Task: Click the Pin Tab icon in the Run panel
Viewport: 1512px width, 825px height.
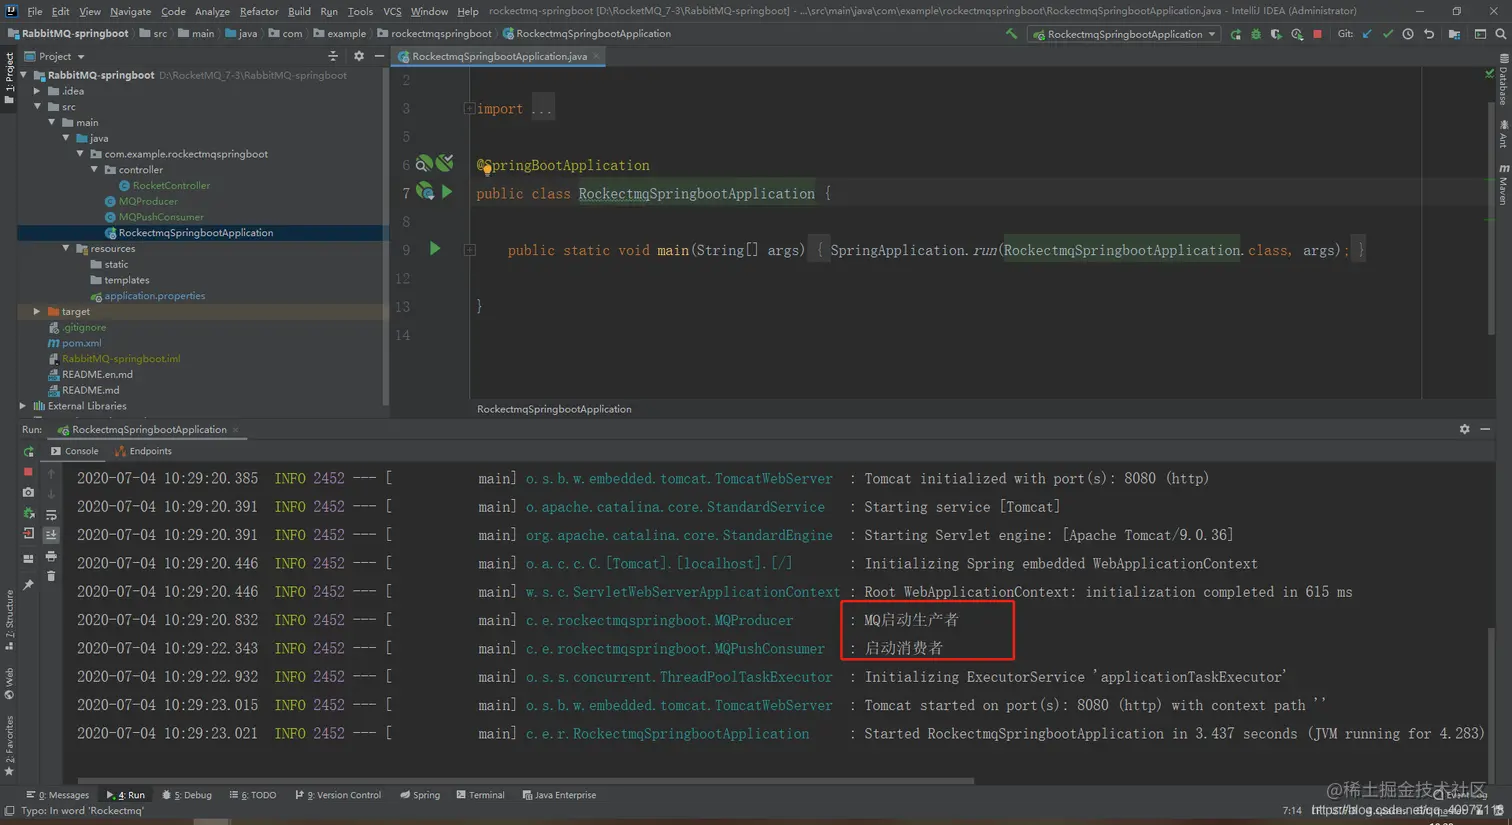Action: tap(28, 584)
